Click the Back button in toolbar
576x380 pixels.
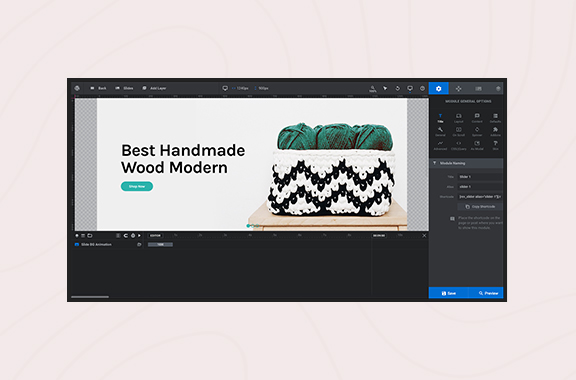coord(98,88)
